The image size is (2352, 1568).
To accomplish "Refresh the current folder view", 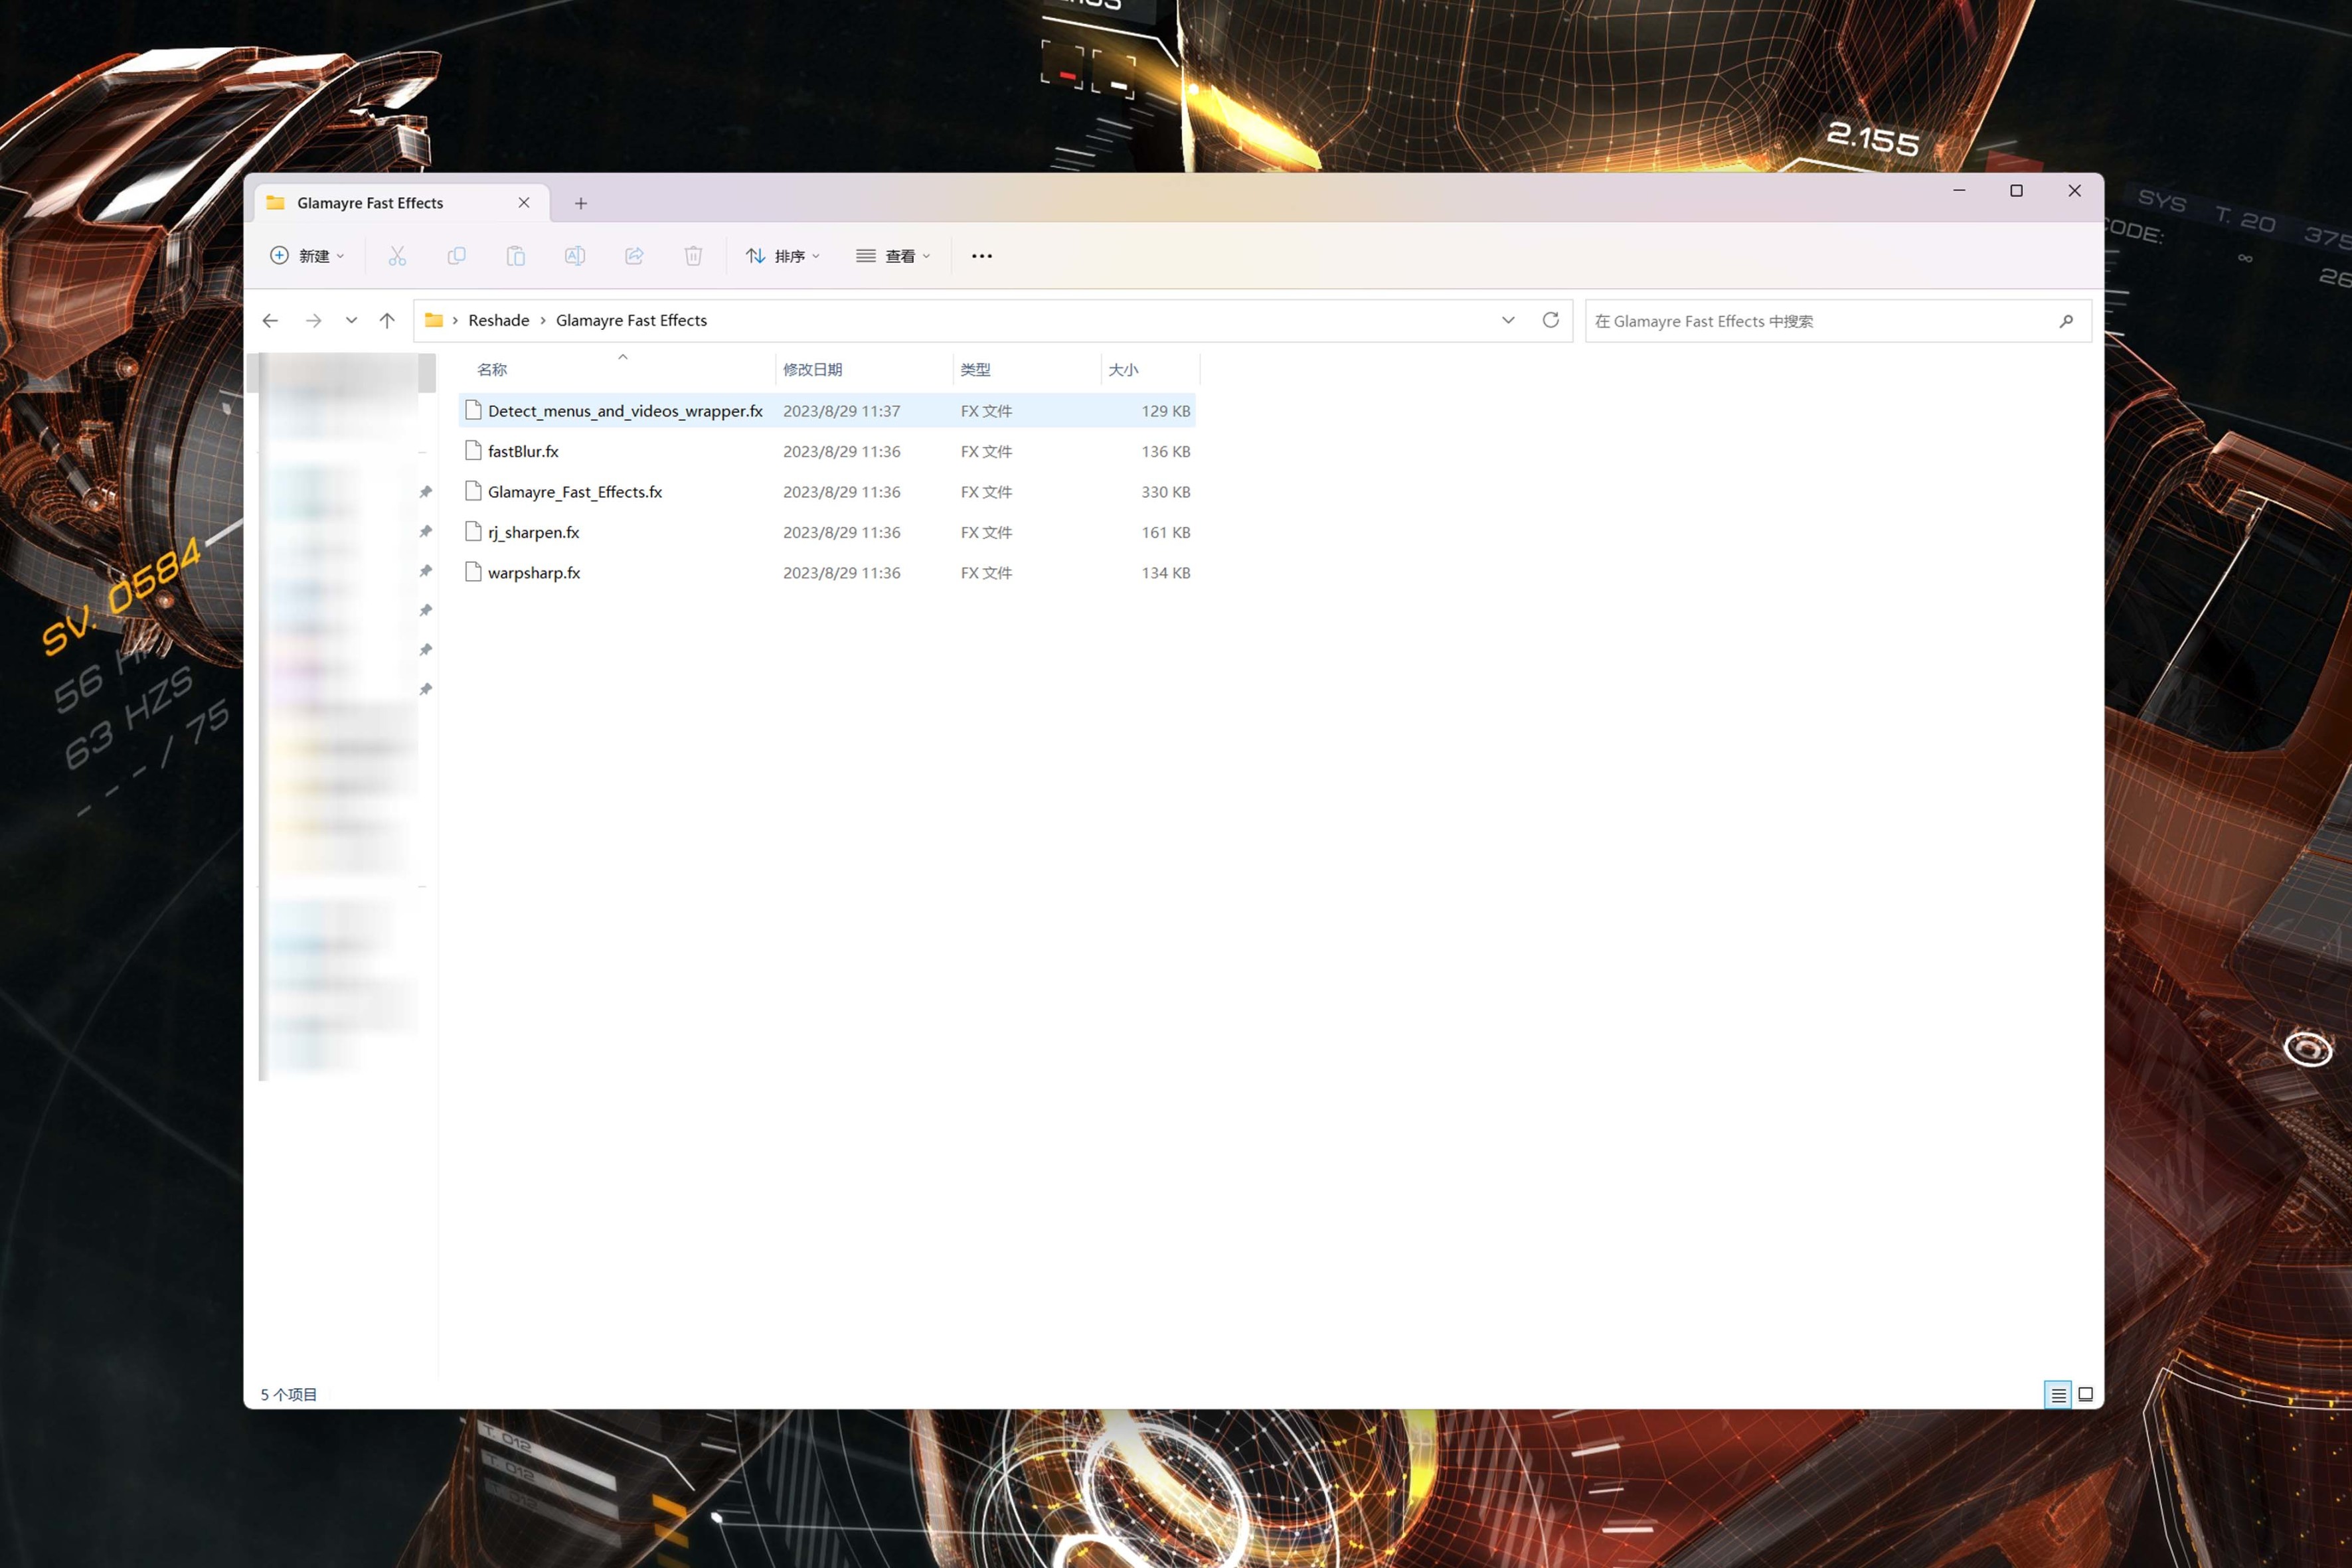I will pyautogui.click(x=1550, y=320).
